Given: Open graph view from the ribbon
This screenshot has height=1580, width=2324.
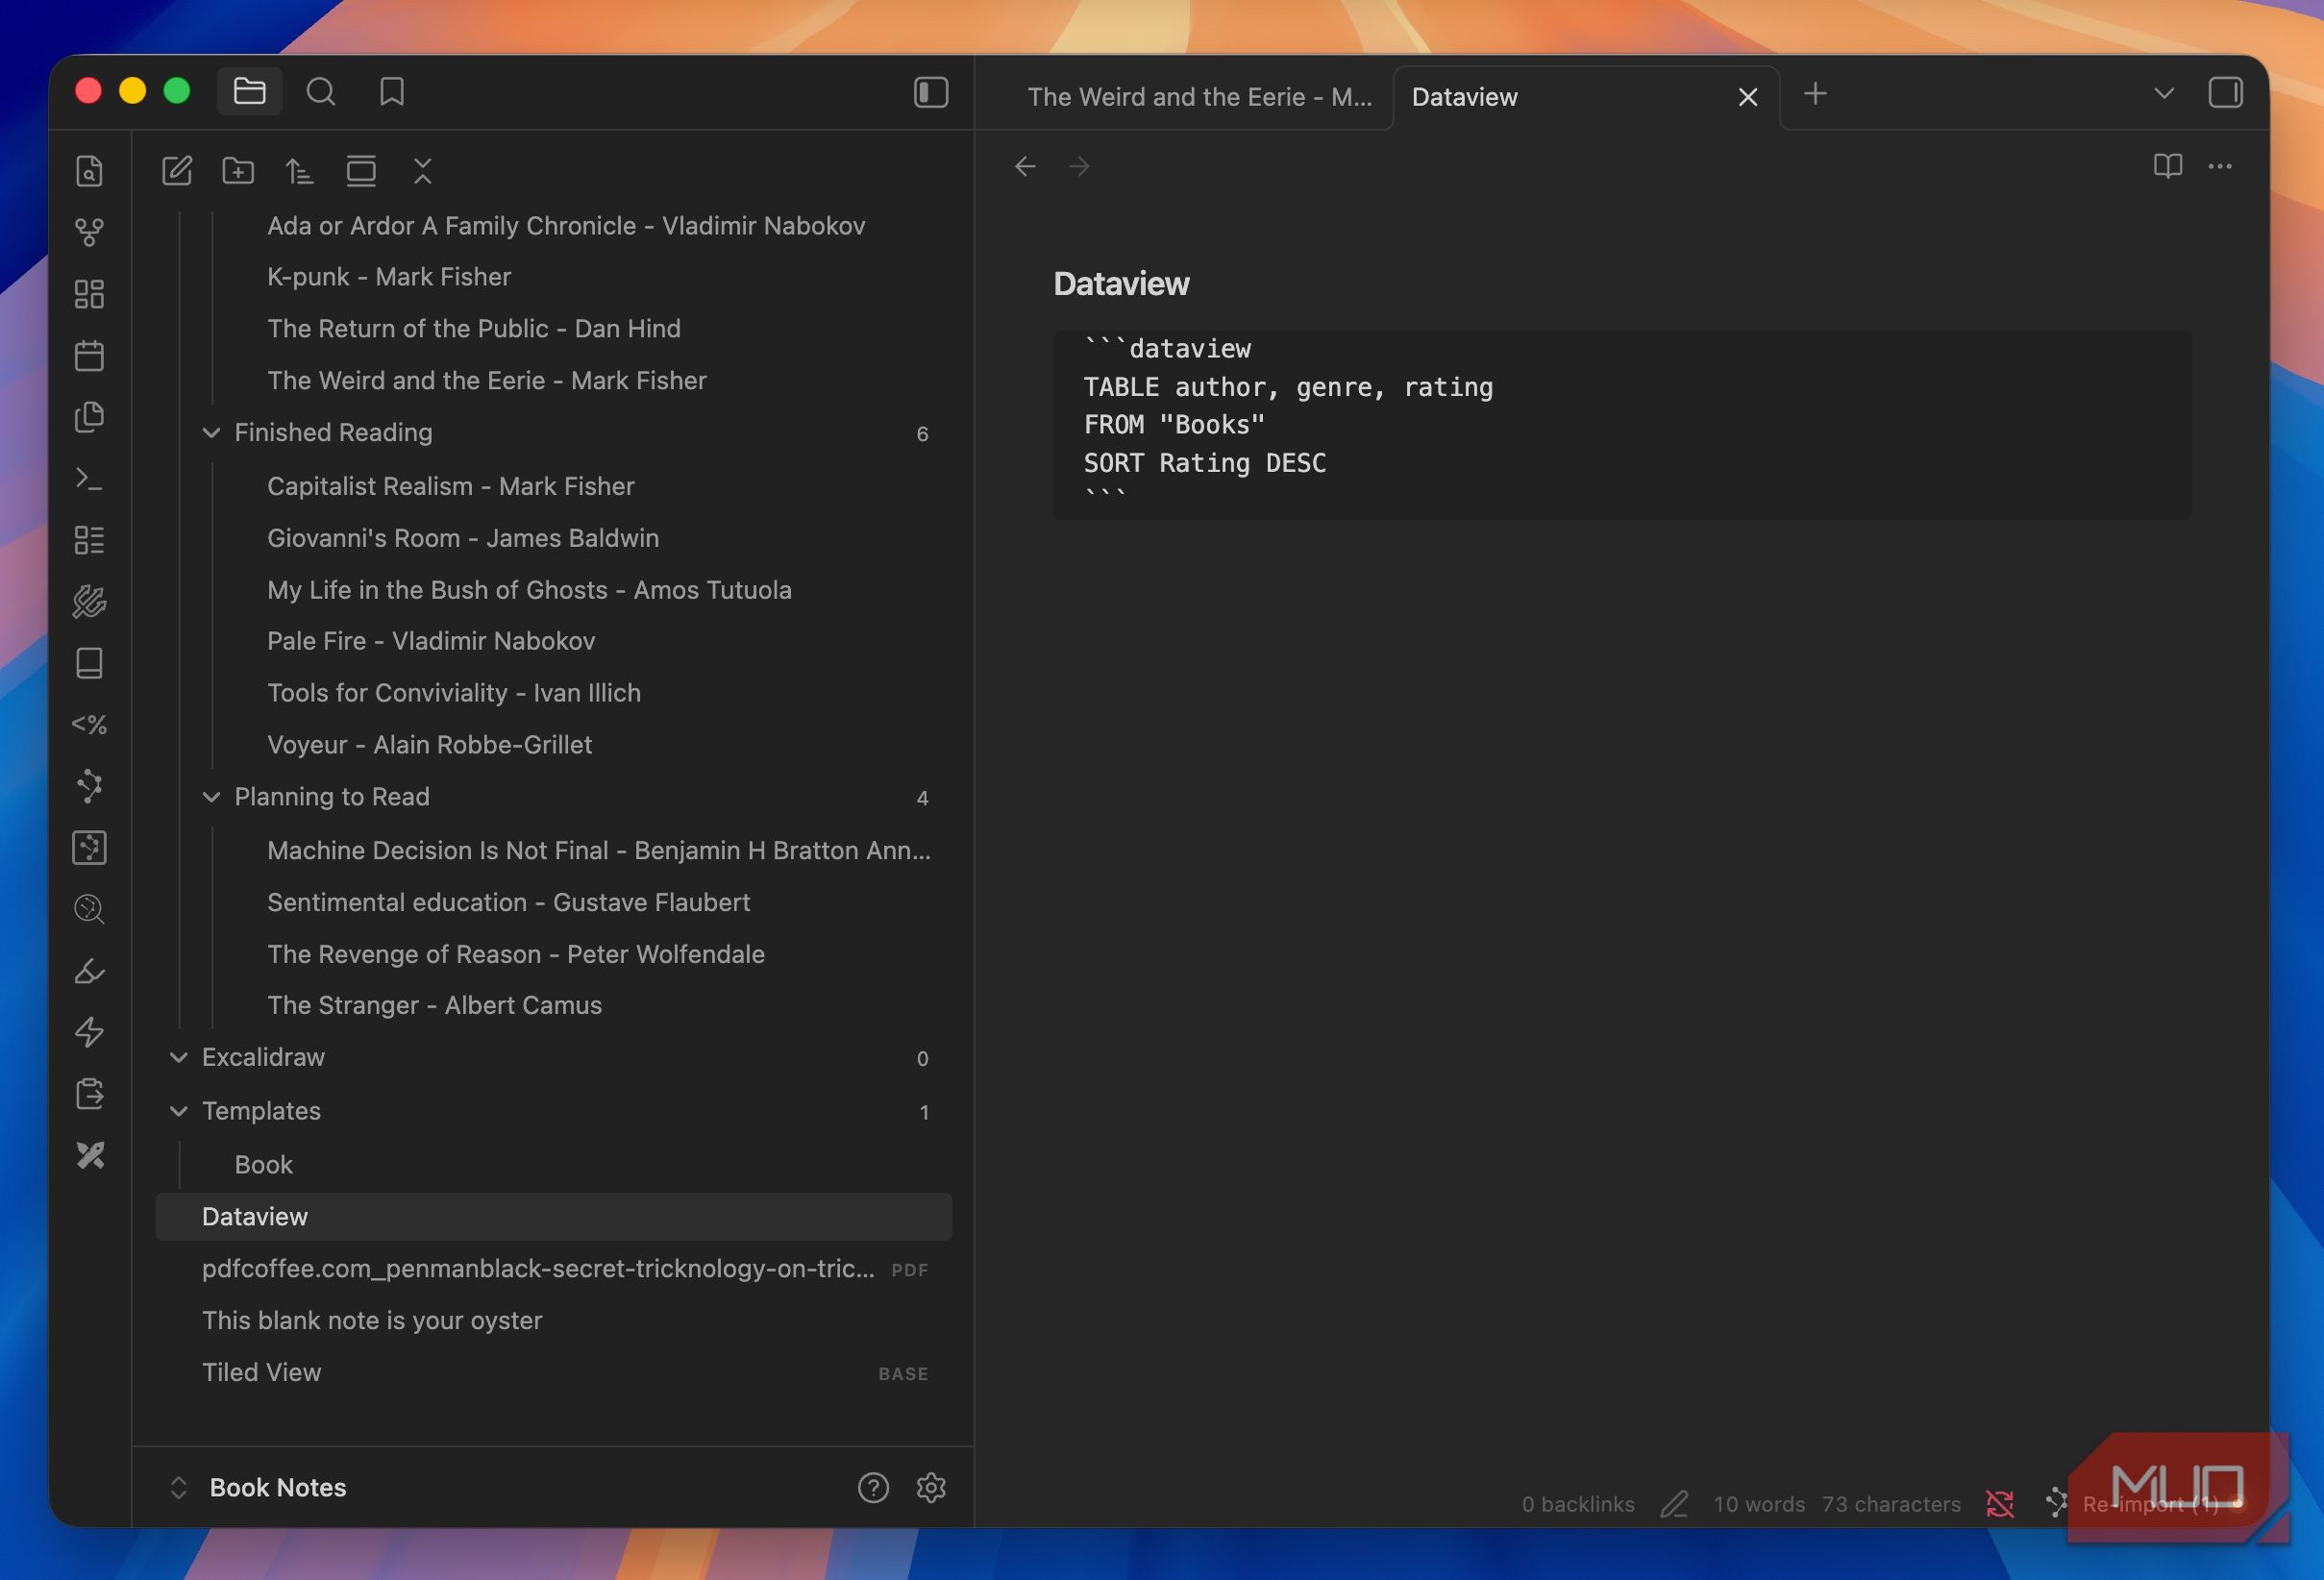Looking at the screenshot, I should point(89,232).
